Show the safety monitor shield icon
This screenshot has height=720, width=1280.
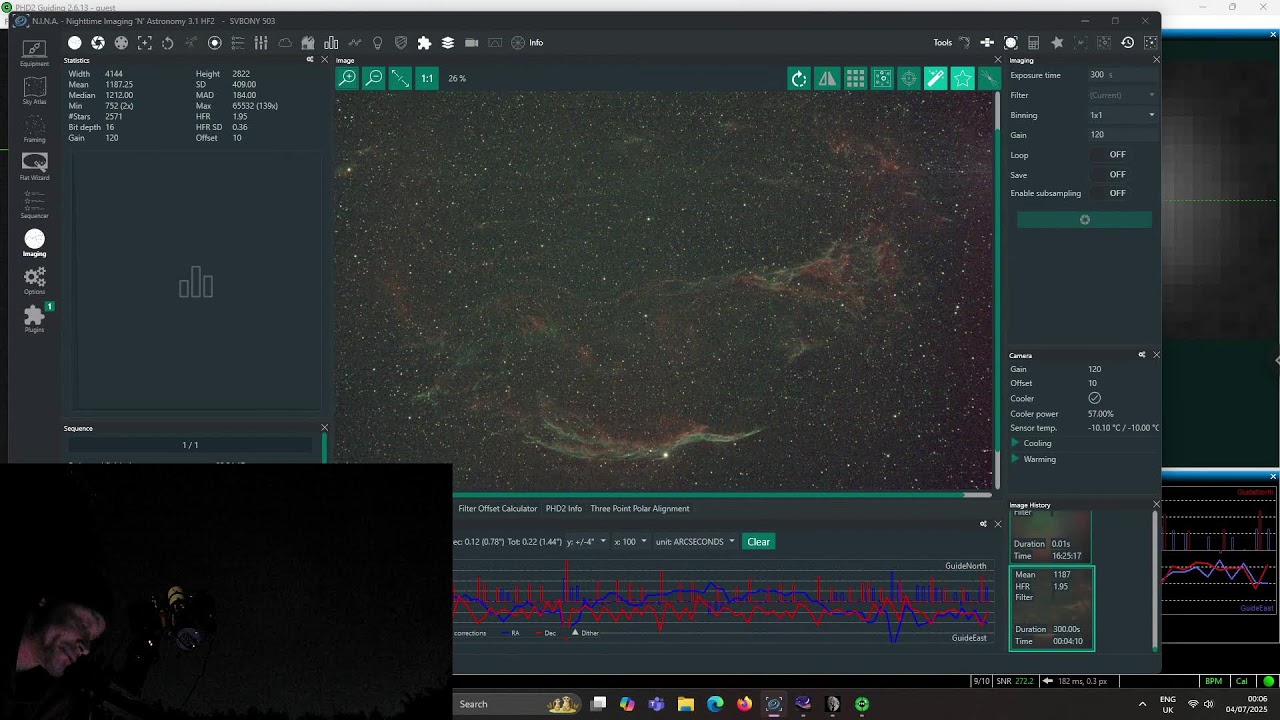tap(401, 43)
